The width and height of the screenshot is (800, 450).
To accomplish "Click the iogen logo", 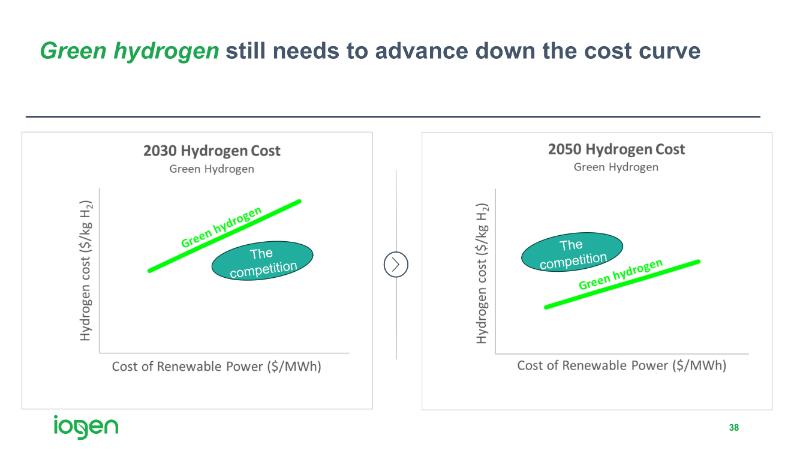I will [85, 427].
